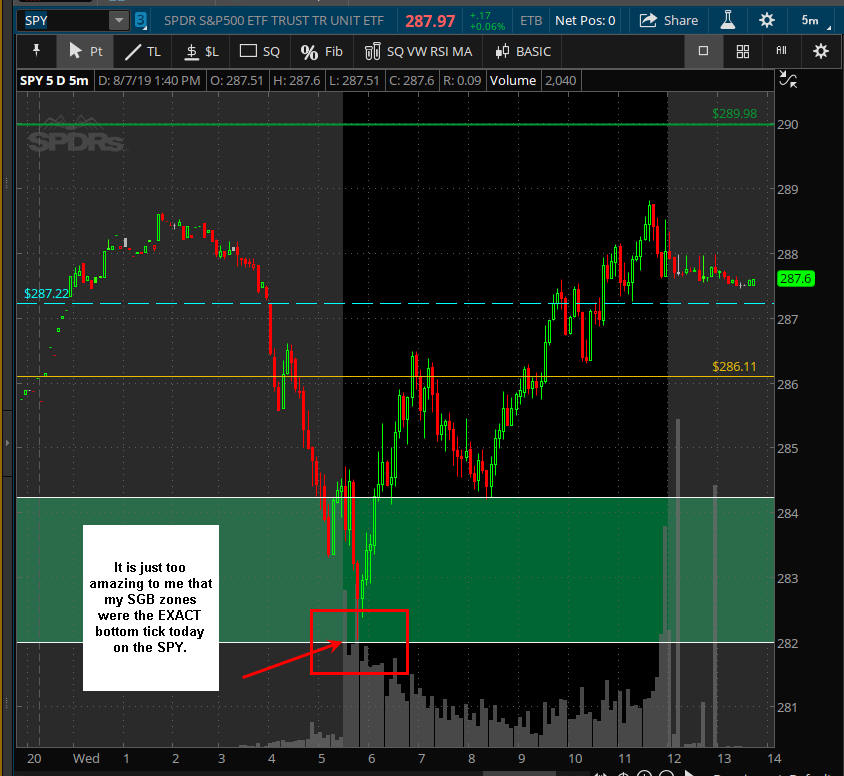Click the L: 287.51 low value

click(x=354, y=81)
